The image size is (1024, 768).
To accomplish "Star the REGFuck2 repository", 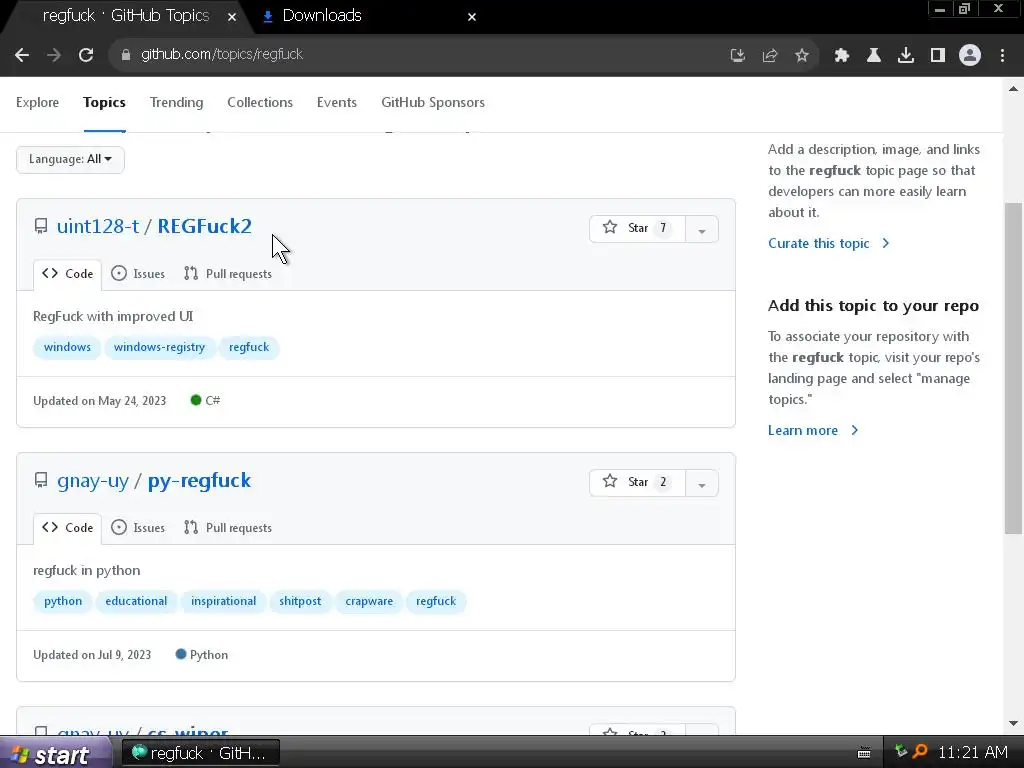I will (x=637, y=228).
